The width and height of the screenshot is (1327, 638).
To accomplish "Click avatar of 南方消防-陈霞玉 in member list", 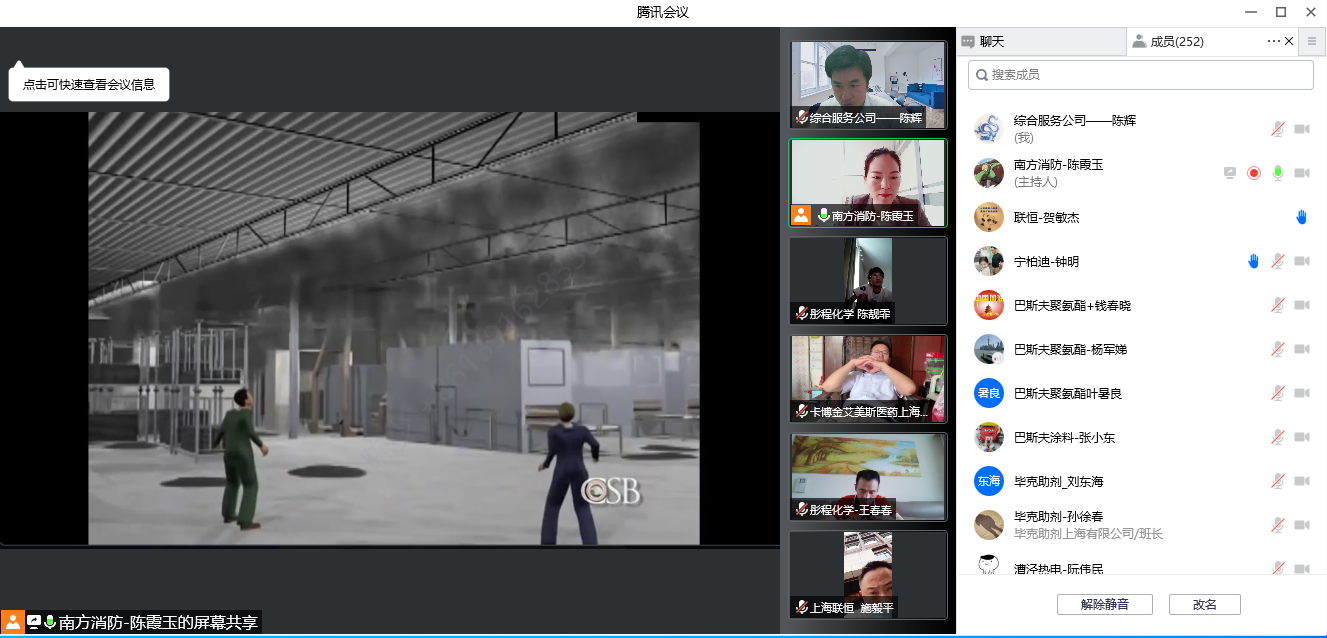I will coord(989,173).
